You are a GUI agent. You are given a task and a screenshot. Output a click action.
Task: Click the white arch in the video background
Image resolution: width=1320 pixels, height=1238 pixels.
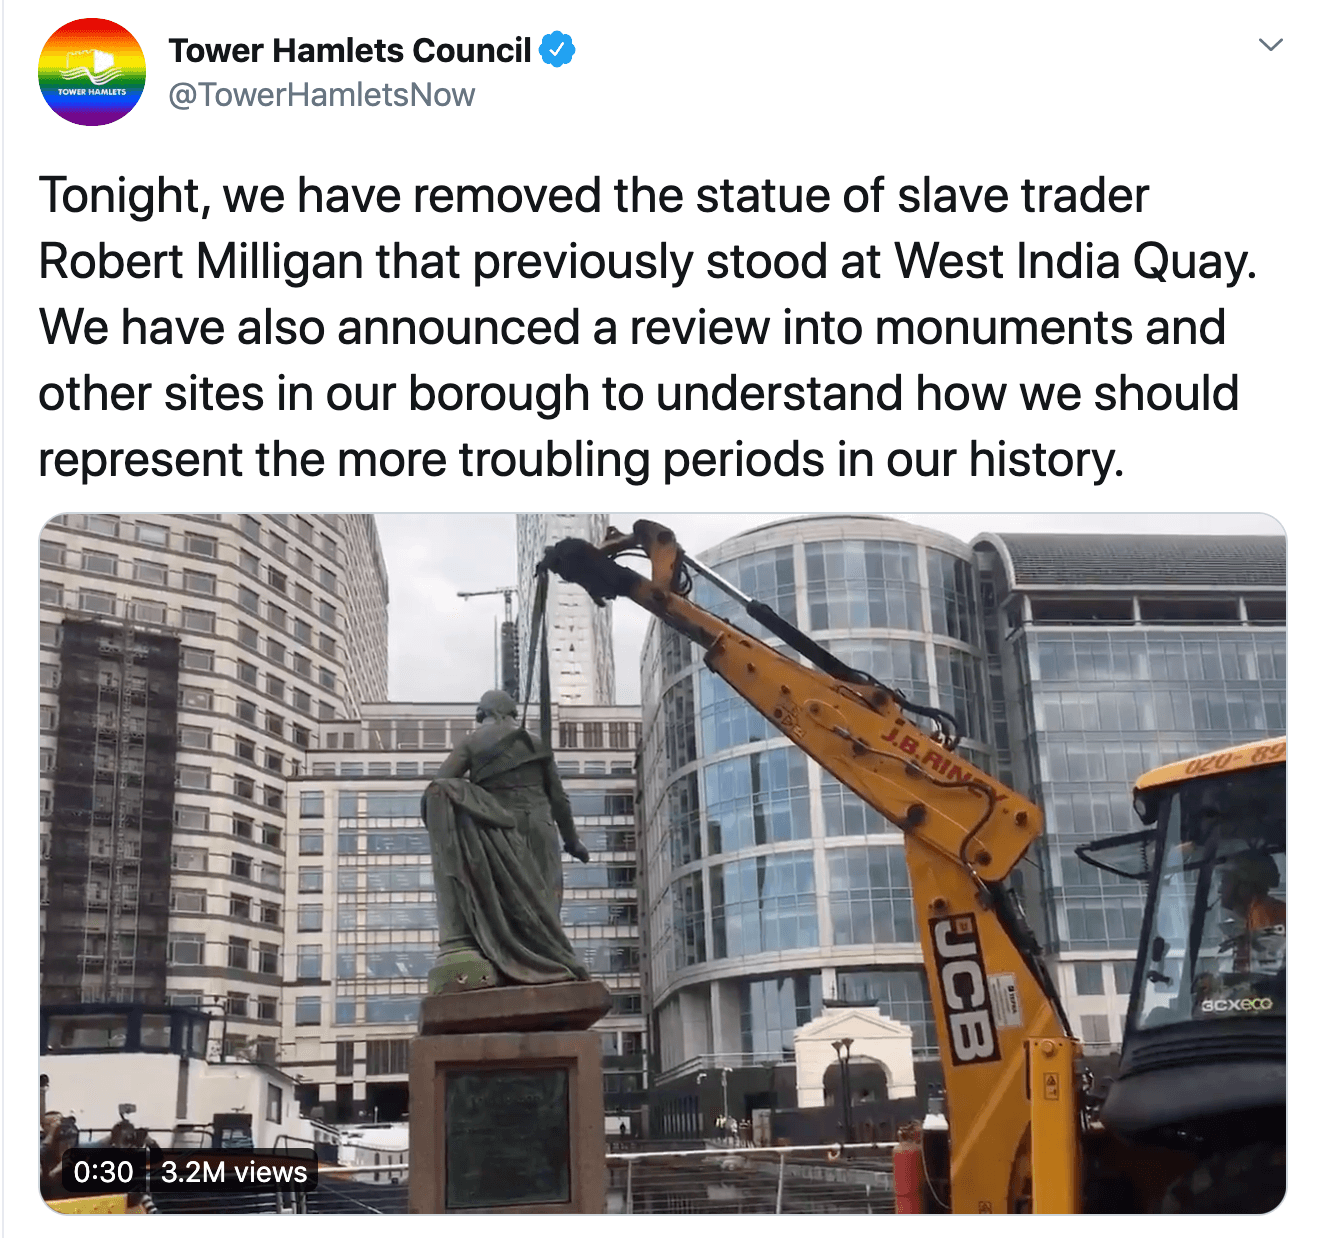(x=855, y=1063)
